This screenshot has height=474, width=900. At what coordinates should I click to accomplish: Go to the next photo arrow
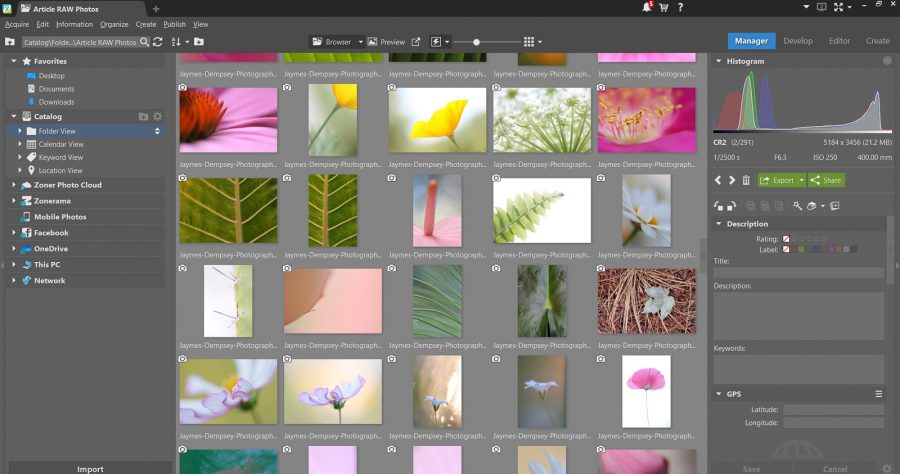coord(732,180)
